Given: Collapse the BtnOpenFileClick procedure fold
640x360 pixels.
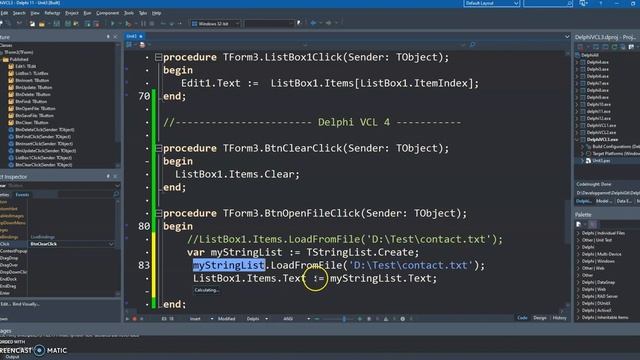Looking at the screenshot, I should 158,213.
